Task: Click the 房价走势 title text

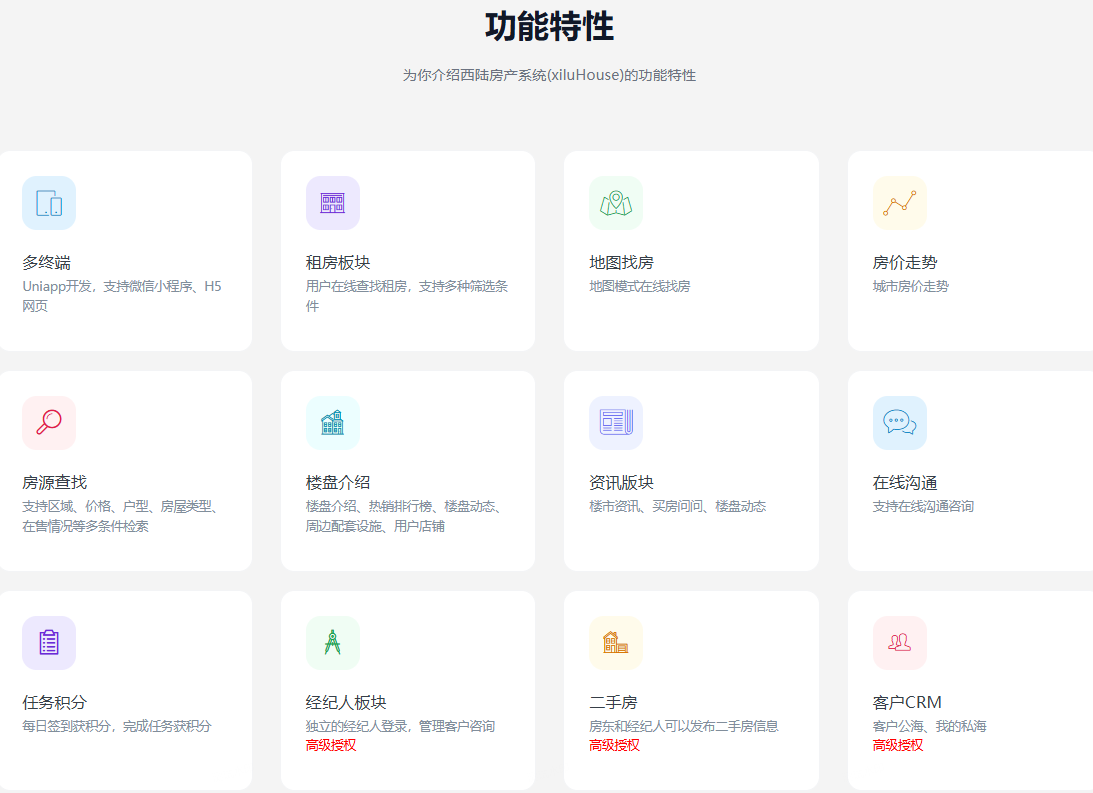Action: pyautogui.click(x=905, y=263)
